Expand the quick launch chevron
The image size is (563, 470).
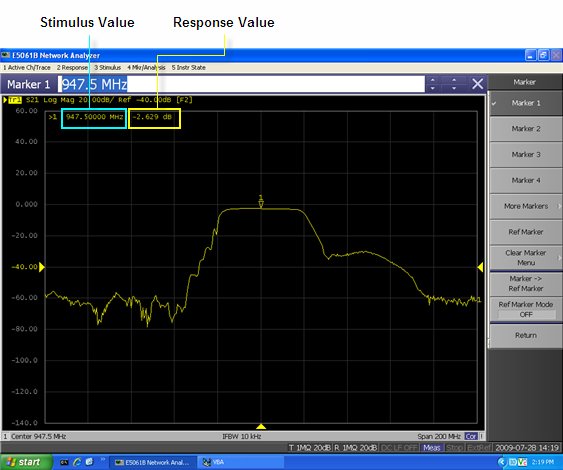pos(103,459)
